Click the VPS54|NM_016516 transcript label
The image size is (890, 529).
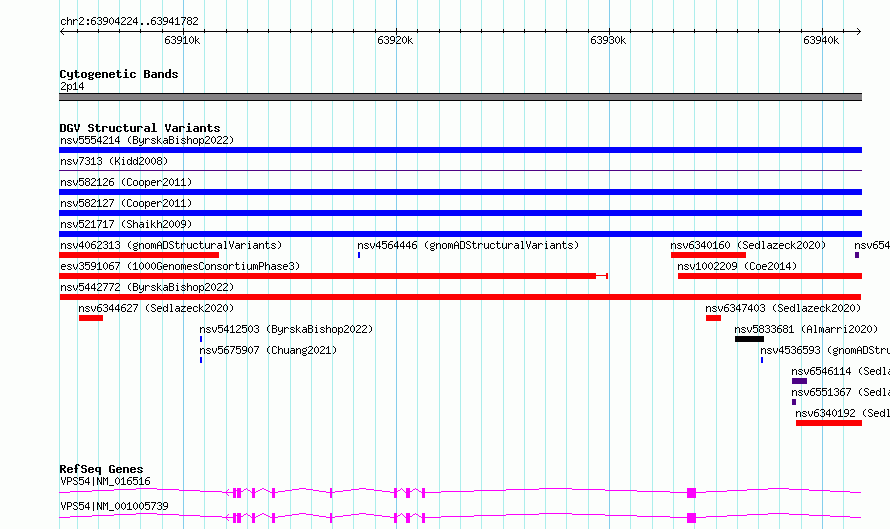point(106,481)
